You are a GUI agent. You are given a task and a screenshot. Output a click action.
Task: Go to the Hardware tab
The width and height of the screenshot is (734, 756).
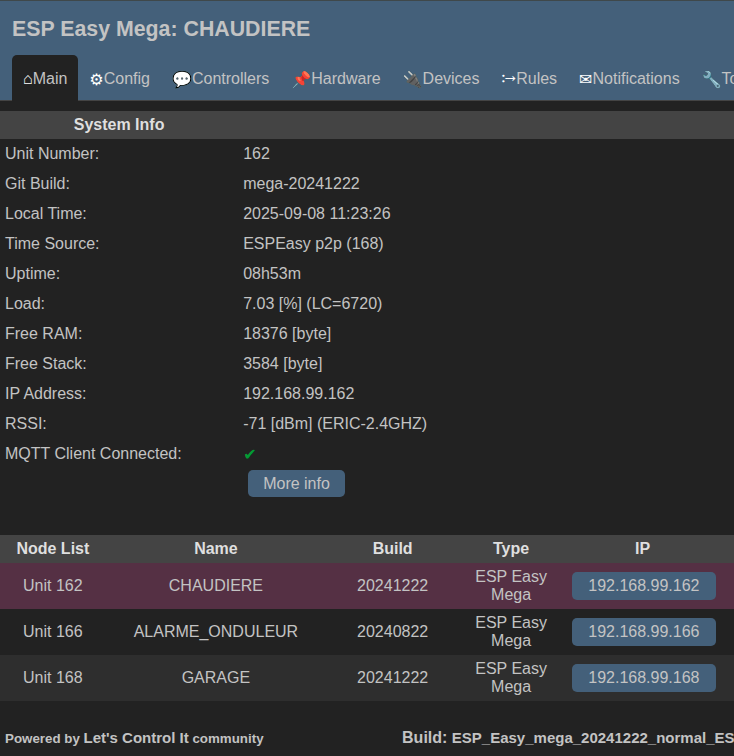click(337, 79)
